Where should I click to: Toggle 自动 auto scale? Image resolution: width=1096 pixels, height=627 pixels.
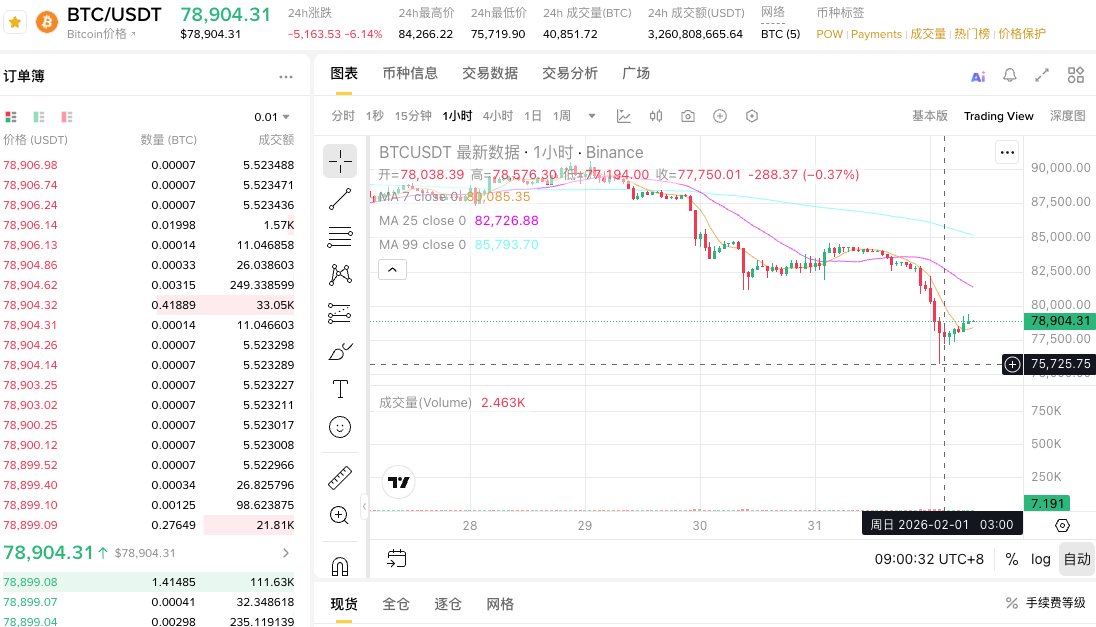(1076, 559)
